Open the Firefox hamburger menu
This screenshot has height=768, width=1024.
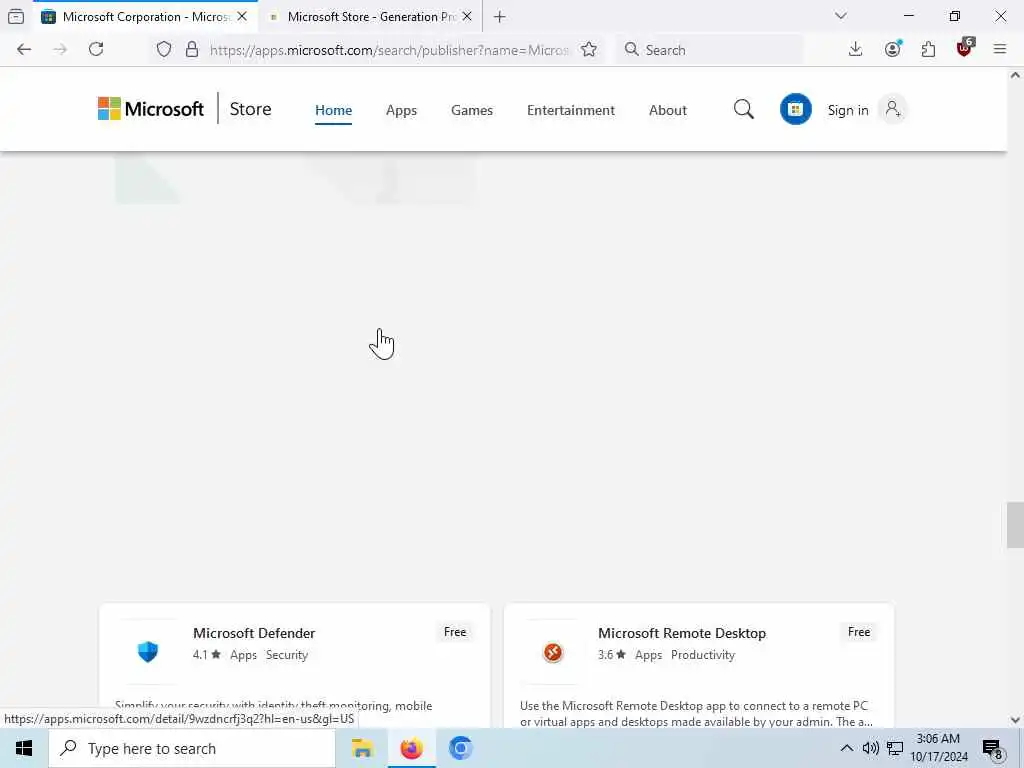[x=999, y=50]
